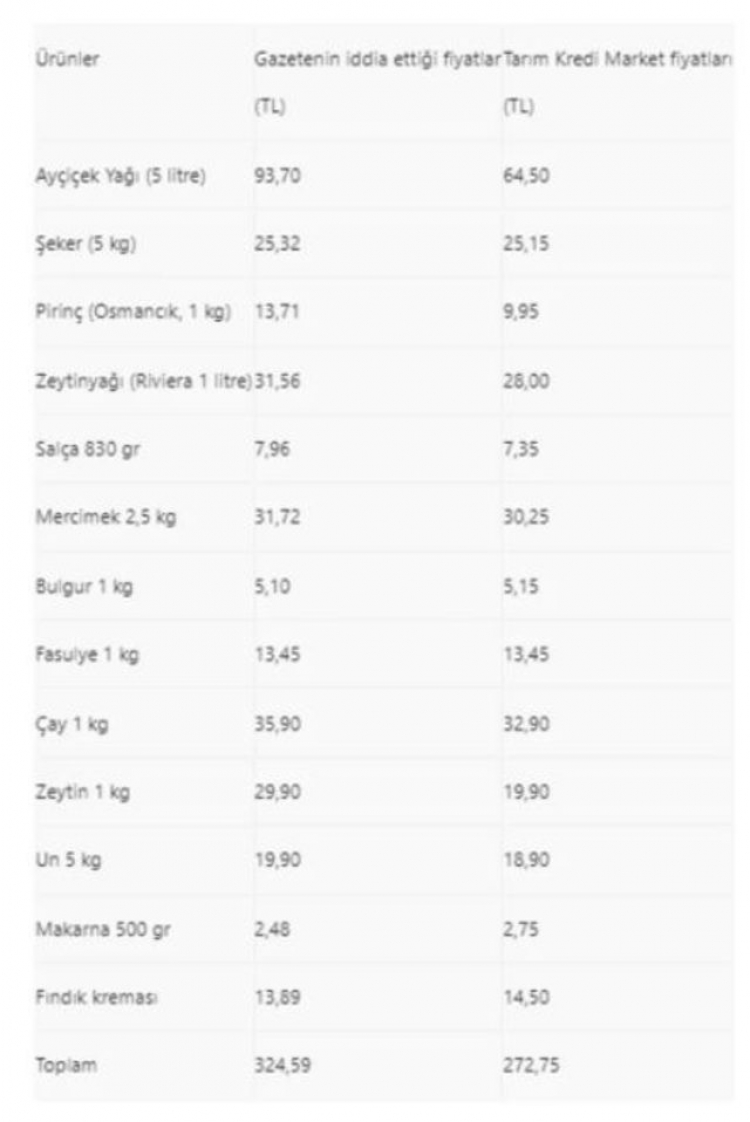The image size is (750, 1122).
Task: Click the total value 324,59
Action: tap(282, 1066)
